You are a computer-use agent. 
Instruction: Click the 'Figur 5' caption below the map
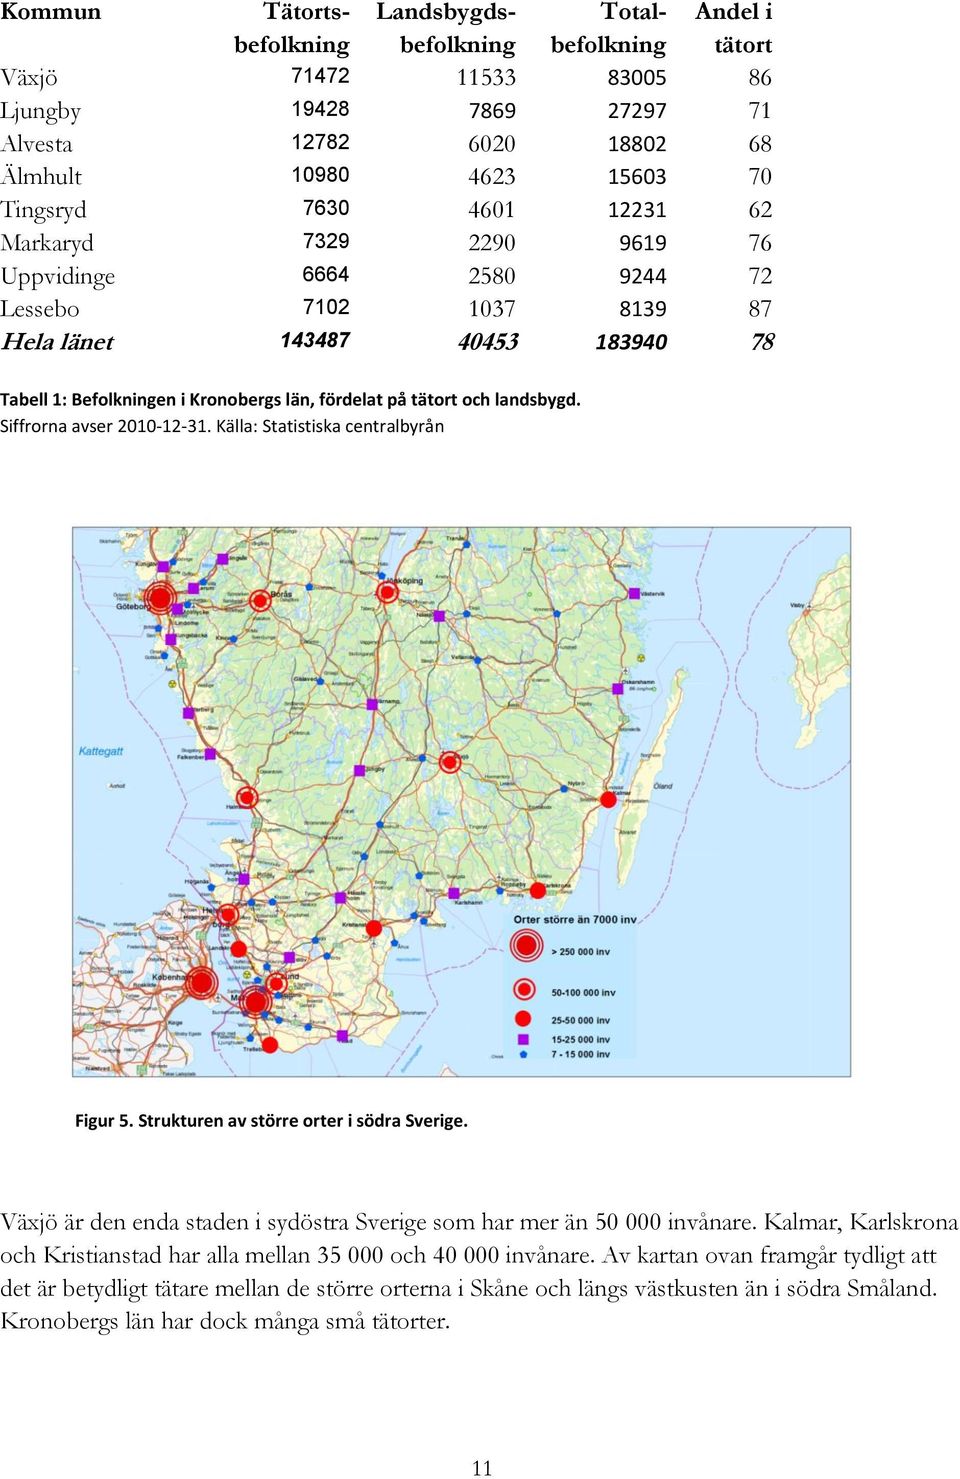pyautogui.click(x=271, y=1121)
